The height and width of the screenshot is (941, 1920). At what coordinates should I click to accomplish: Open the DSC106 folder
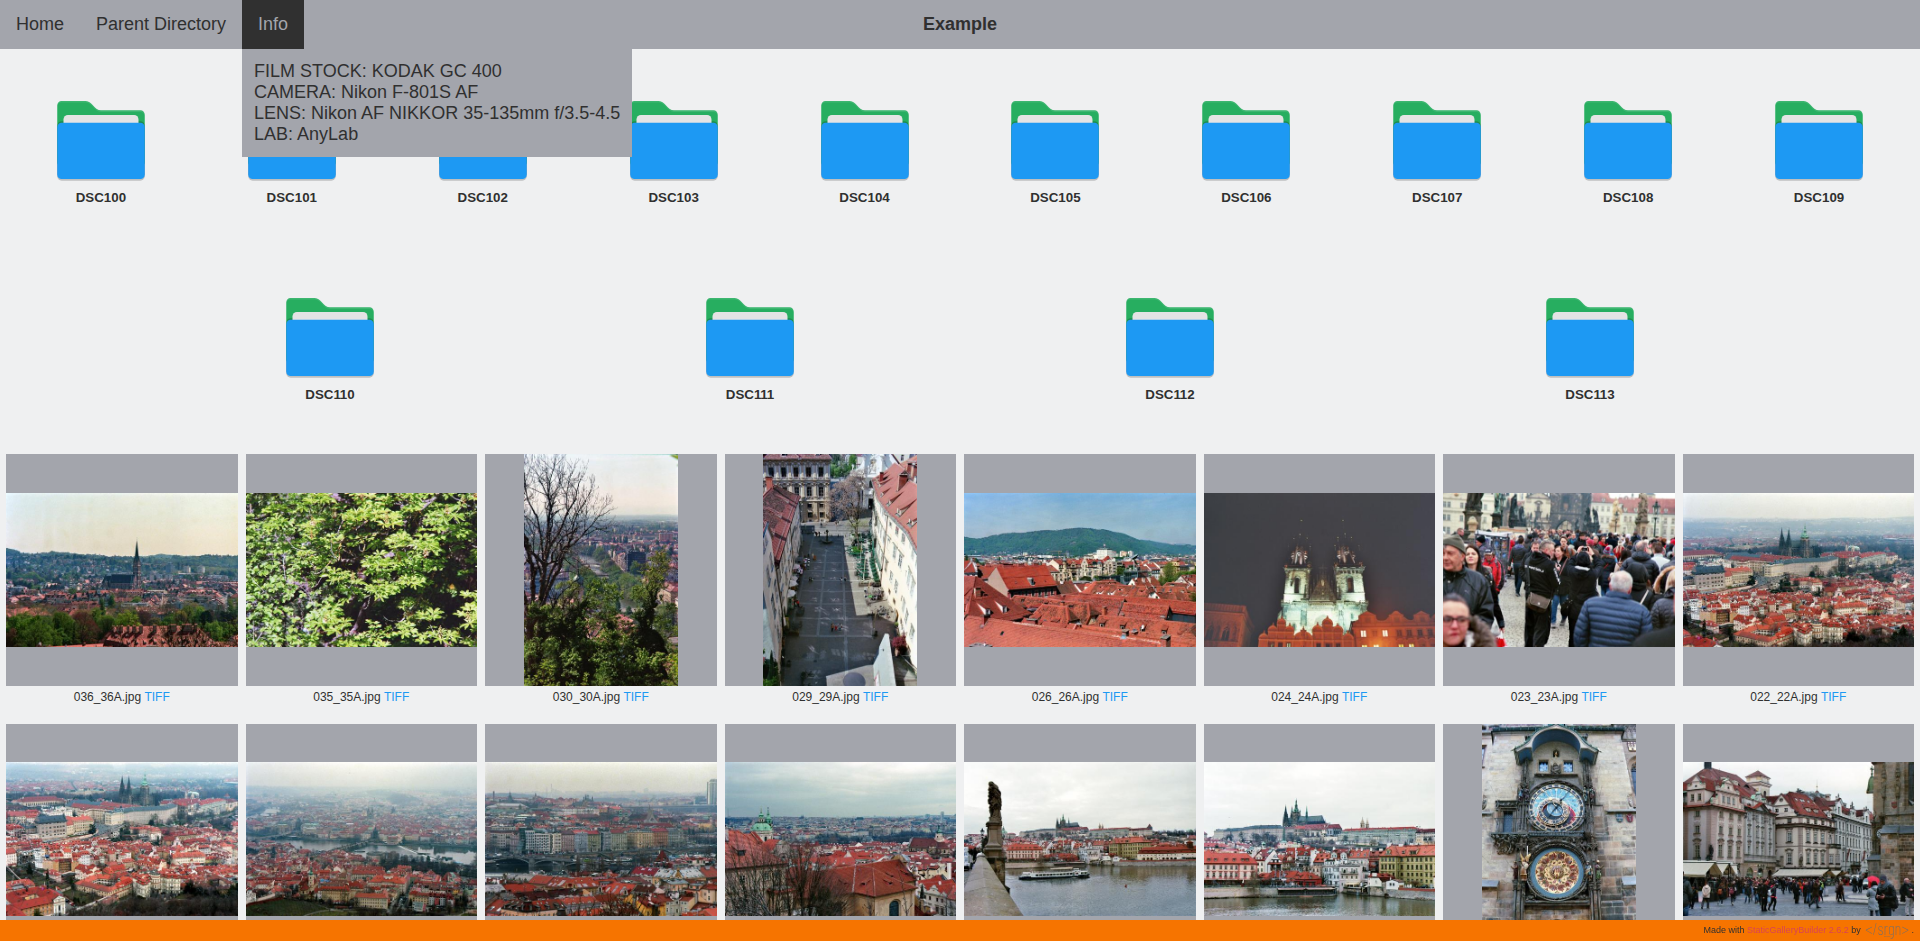[1245, 141]
